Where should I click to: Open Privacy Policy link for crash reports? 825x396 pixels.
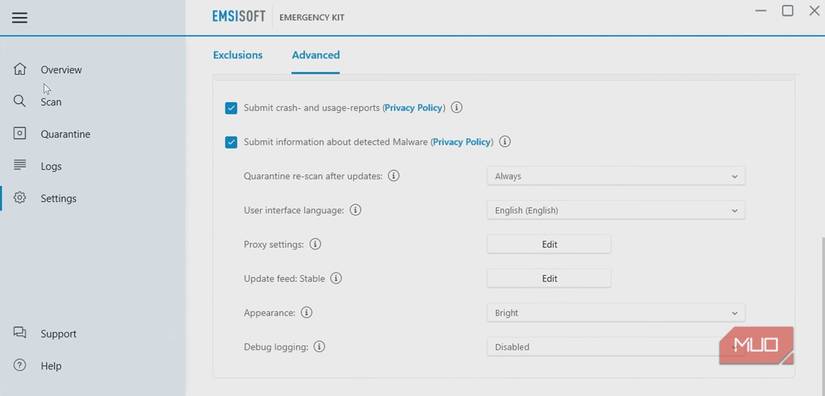click(414, 108)
